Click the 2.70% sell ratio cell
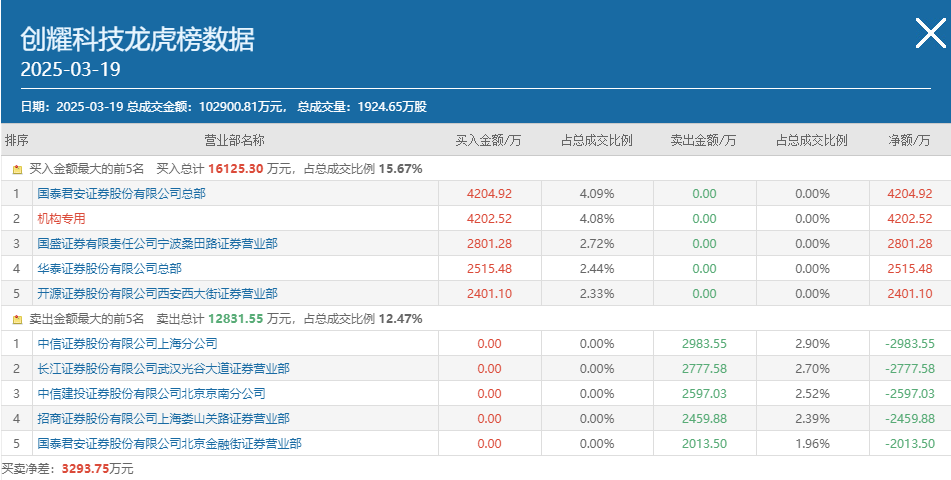951x480 pixels. (x=812, y=368)
